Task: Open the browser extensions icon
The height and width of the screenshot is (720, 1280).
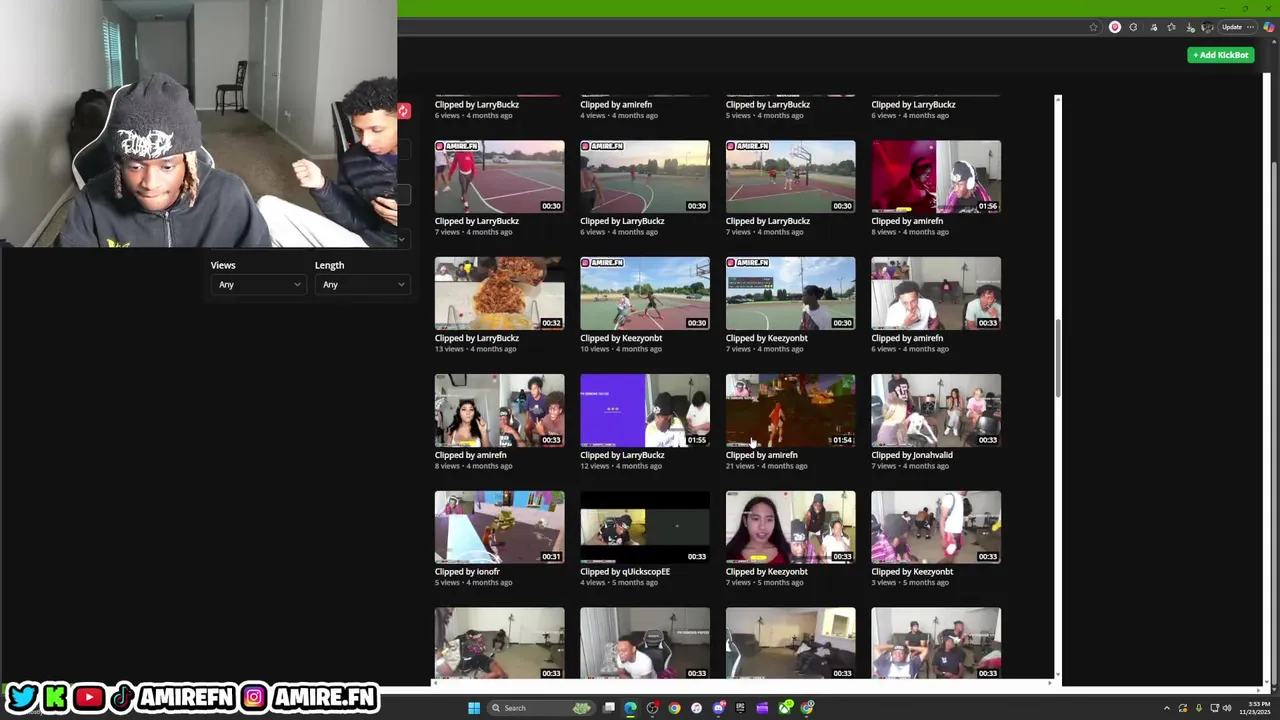Action: (1133, 27)
